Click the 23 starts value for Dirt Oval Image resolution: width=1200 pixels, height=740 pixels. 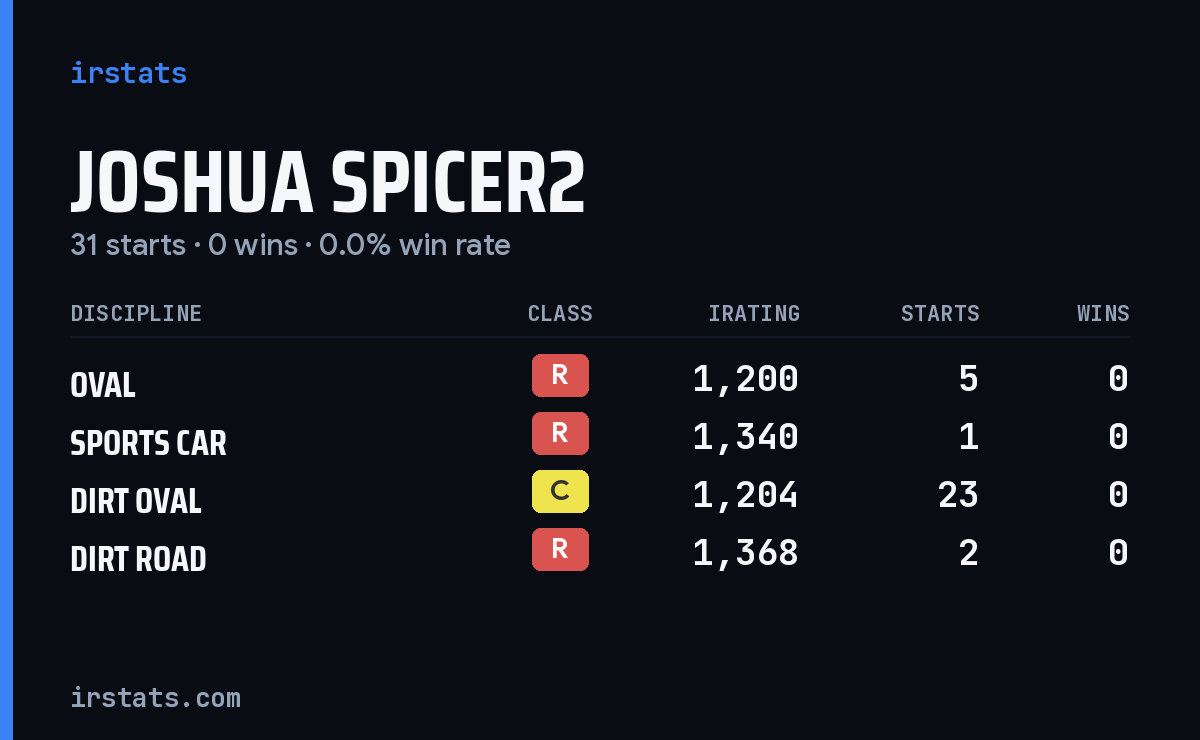coord(958,494)
